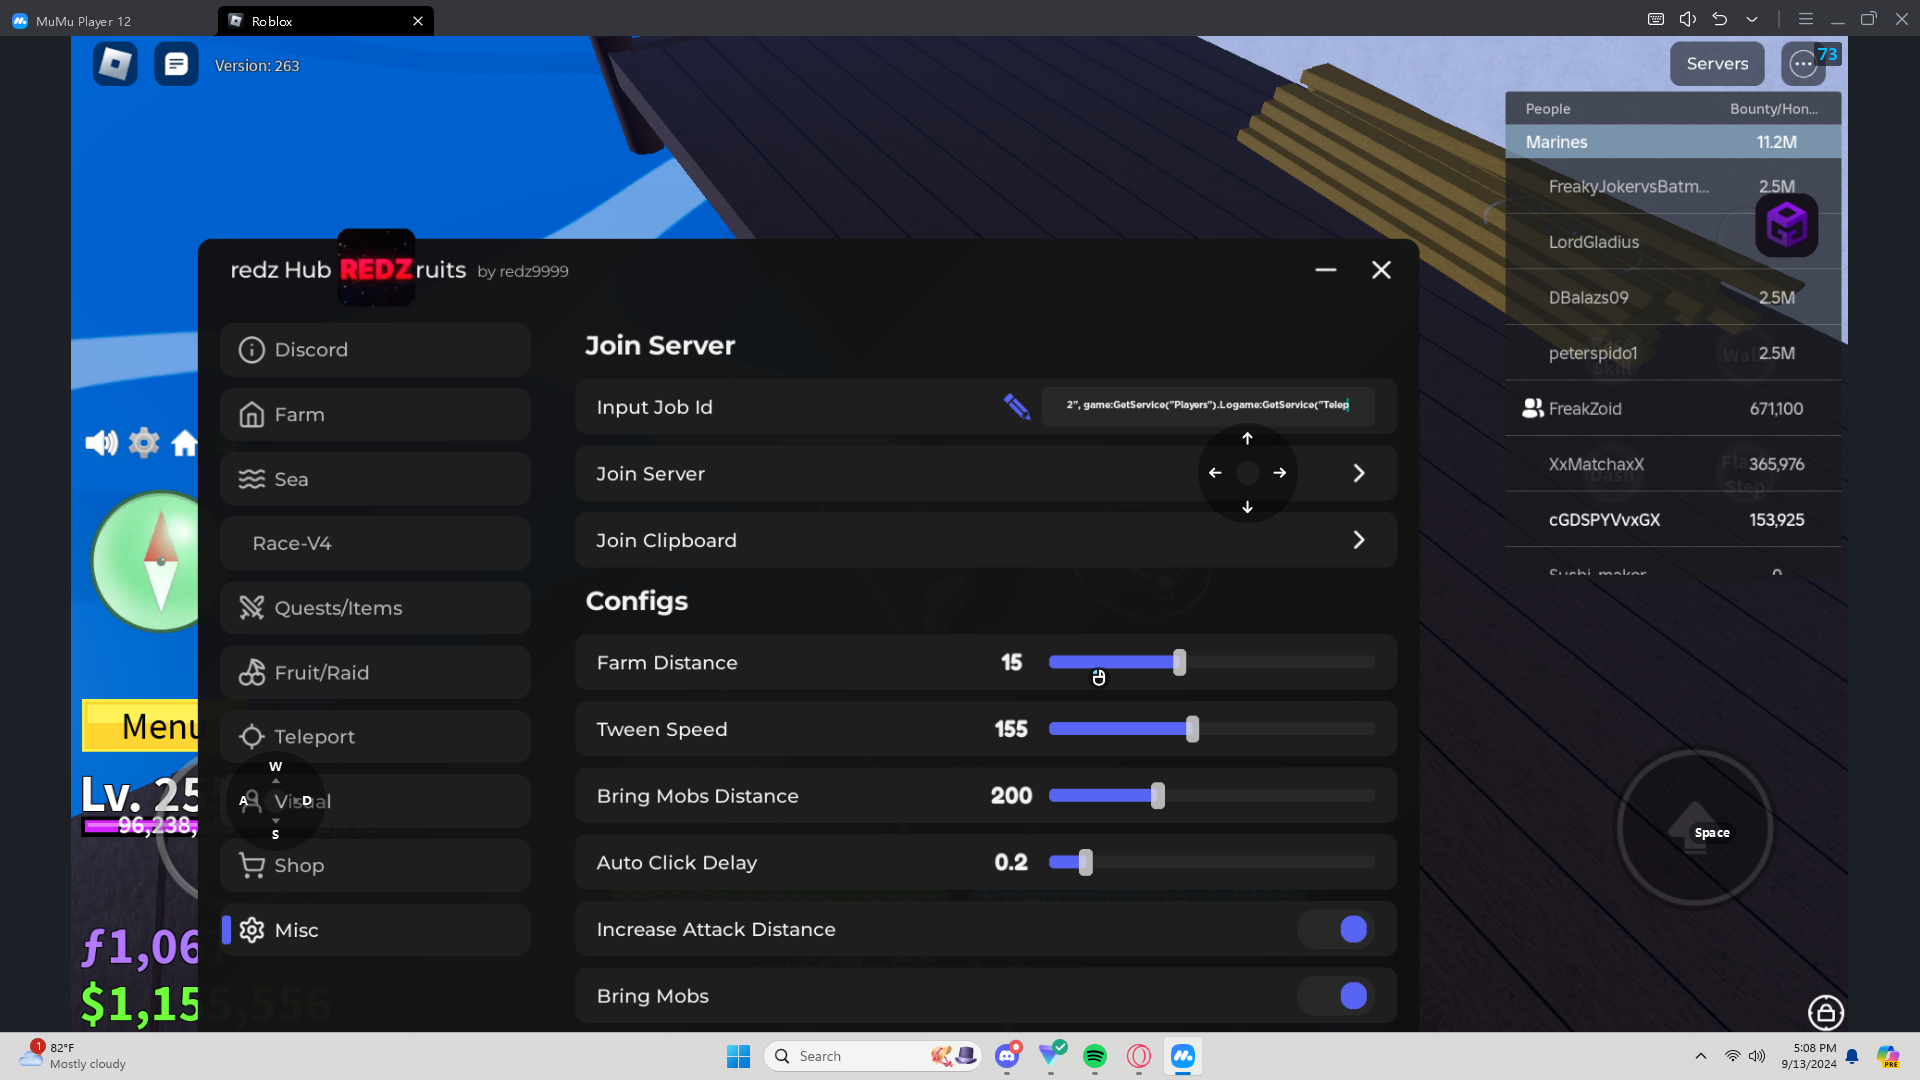
Task: Click the yellow Menu button
Action: coord(141,726)
